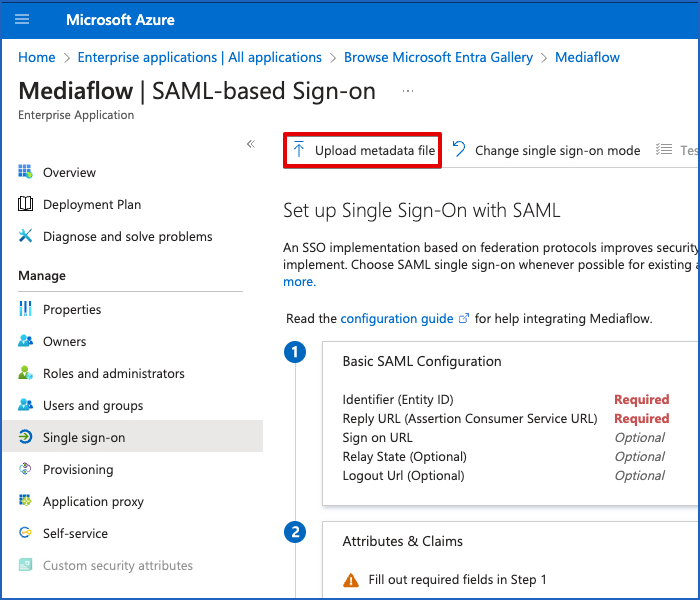Click Enterprise applications All applications breadcrumb
The image size is (700, 600).
199,57
